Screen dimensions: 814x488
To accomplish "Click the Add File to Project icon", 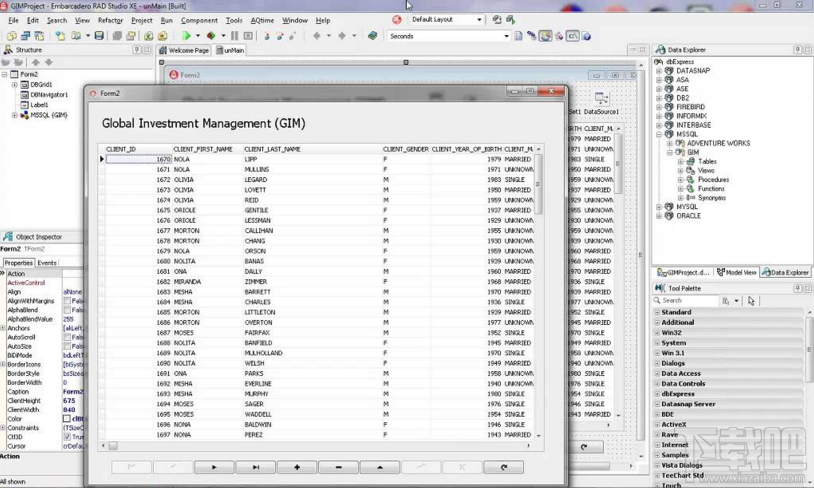I will pyautogui.click(x=148, y=36).
